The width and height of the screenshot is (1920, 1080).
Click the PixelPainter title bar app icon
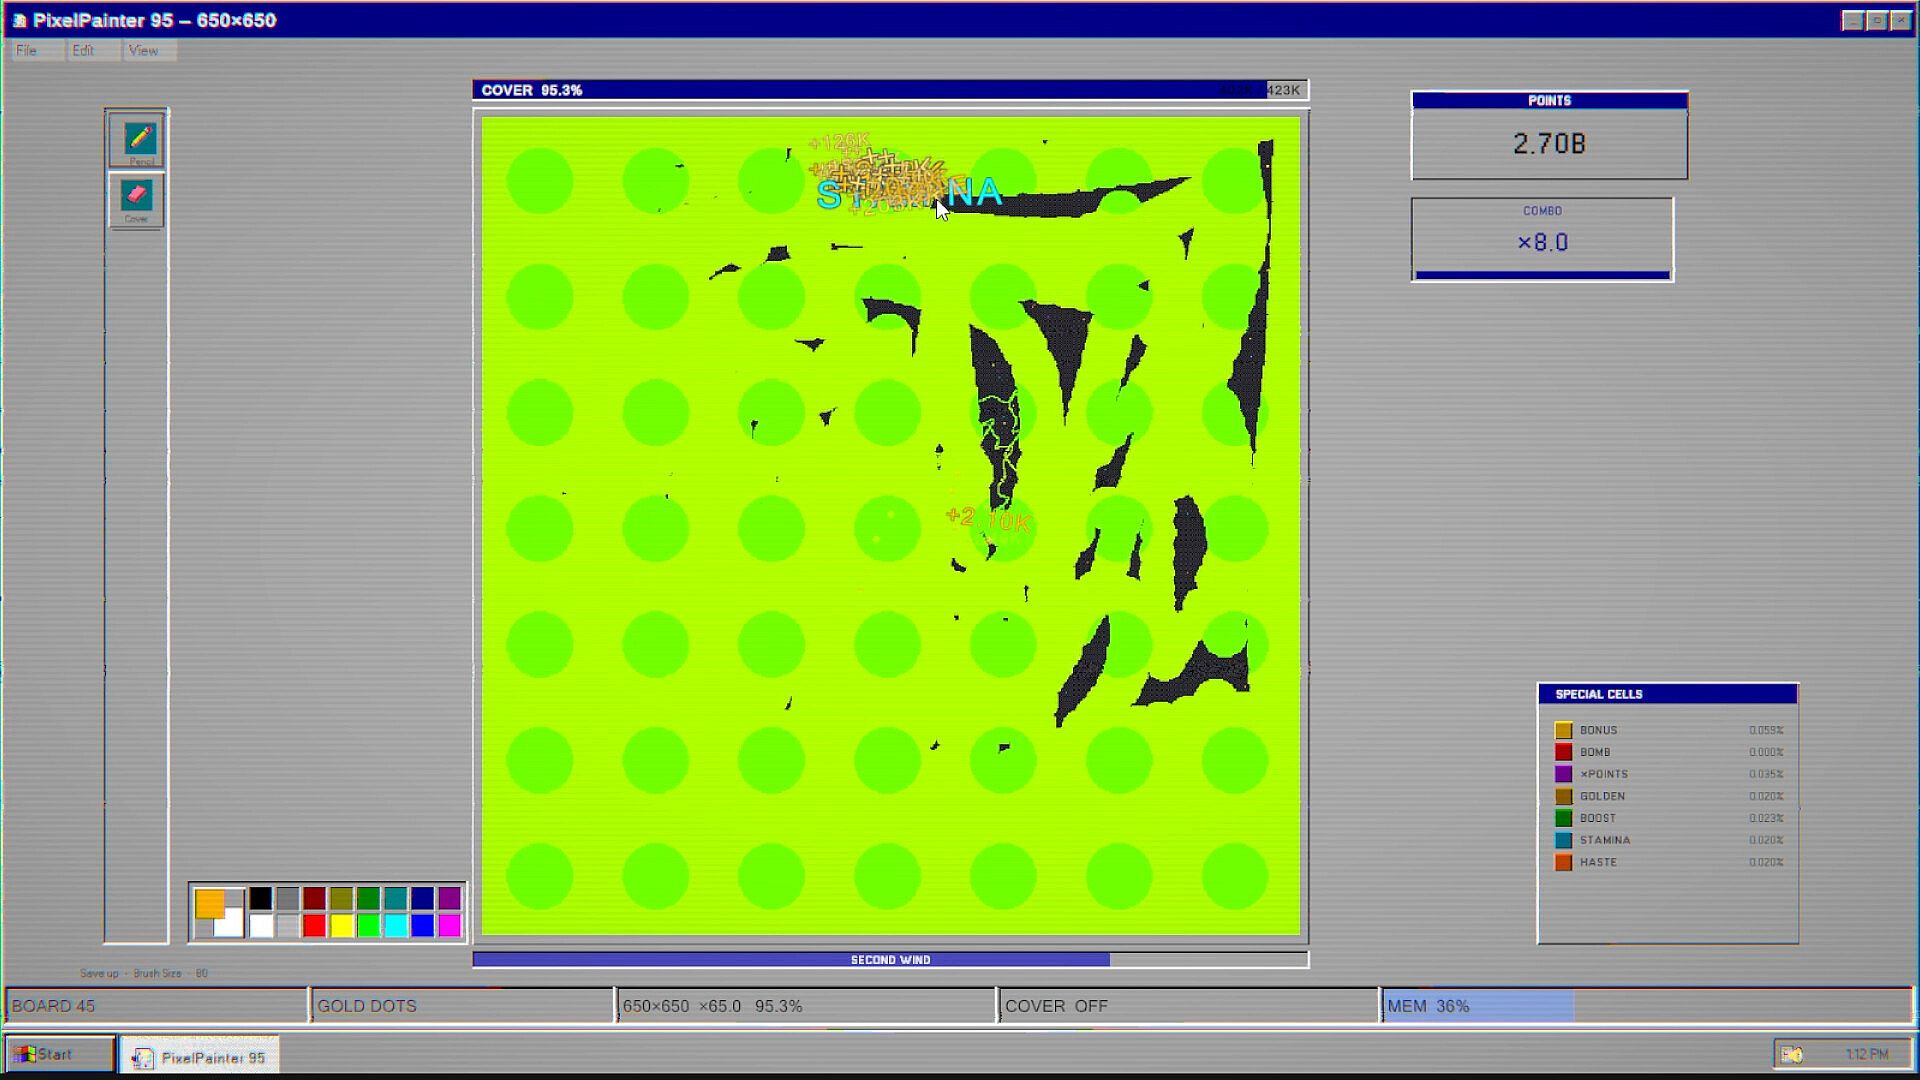click(19, 20)
